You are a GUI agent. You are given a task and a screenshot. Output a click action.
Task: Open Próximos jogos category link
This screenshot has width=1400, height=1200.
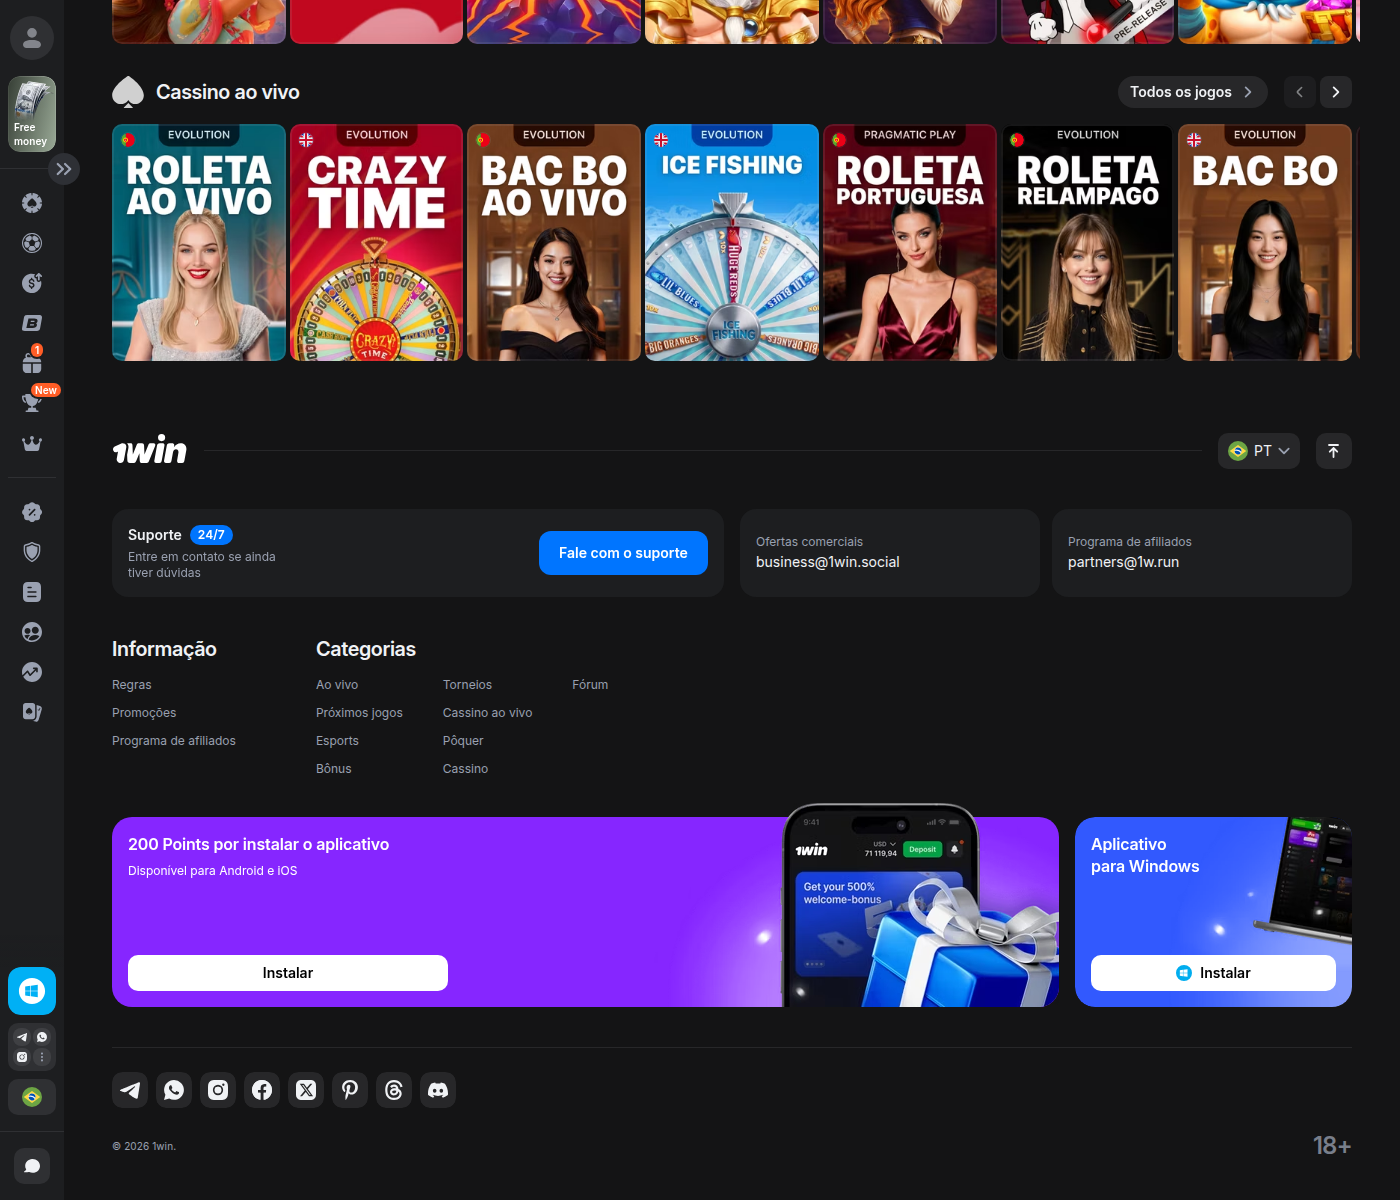pyautogui.click(x=359, y=713)
